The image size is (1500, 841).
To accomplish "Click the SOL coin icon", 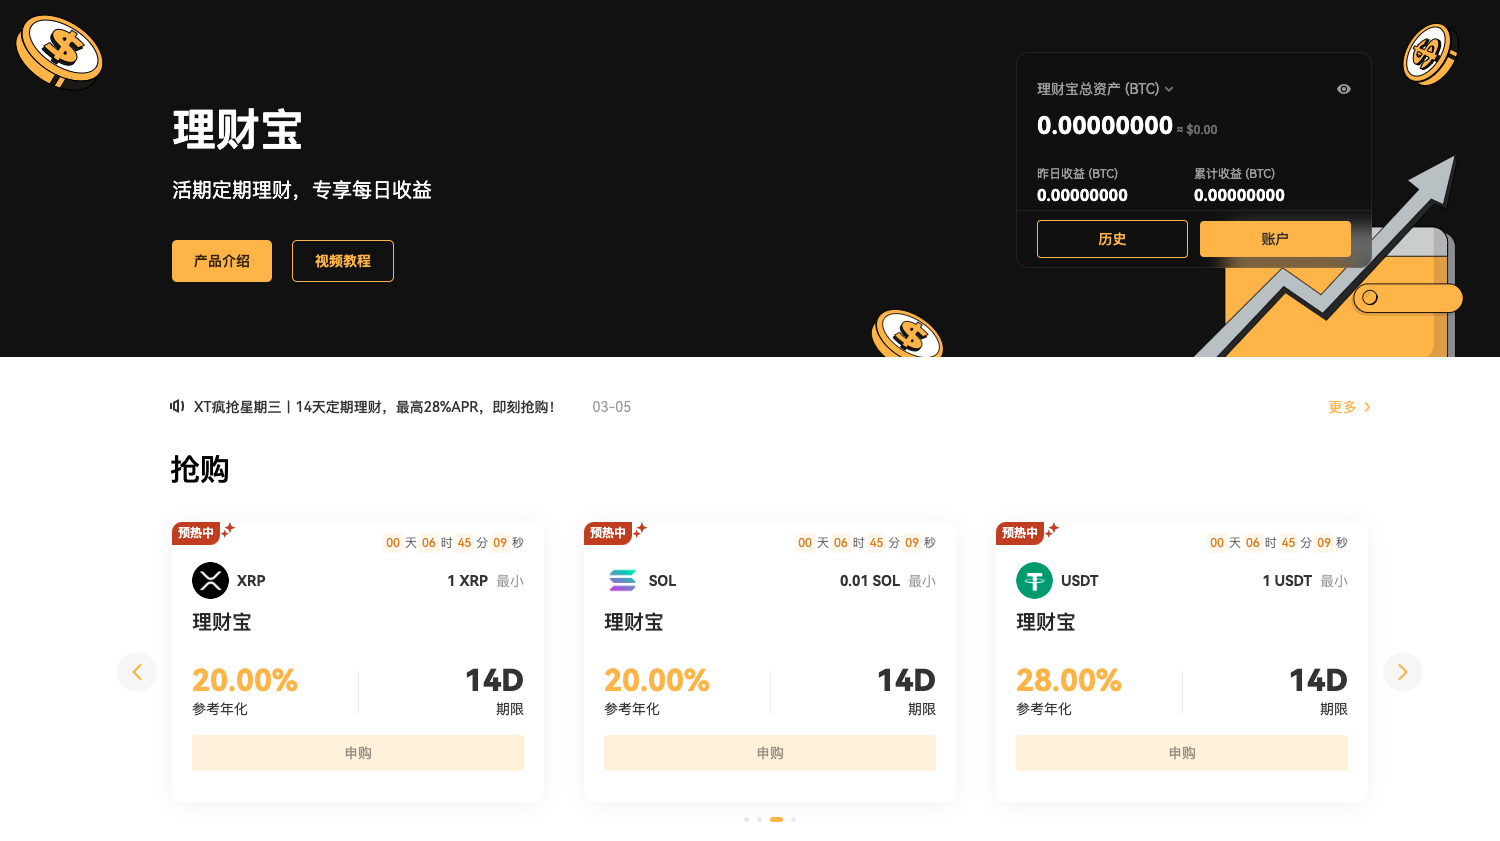I will tap(622, 580).
